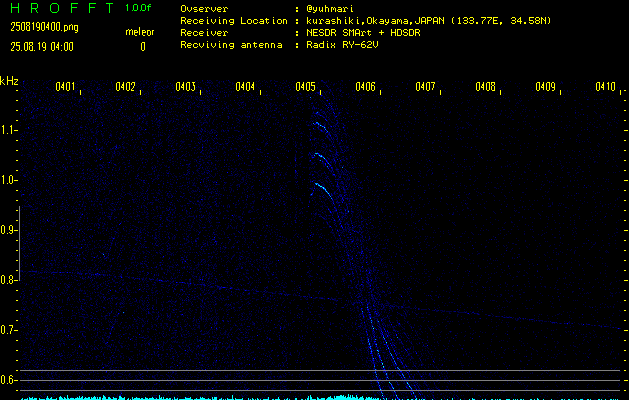629x400 pixels.
Task: Select the filename 2508190400.png
Action: tap(44, 27)
